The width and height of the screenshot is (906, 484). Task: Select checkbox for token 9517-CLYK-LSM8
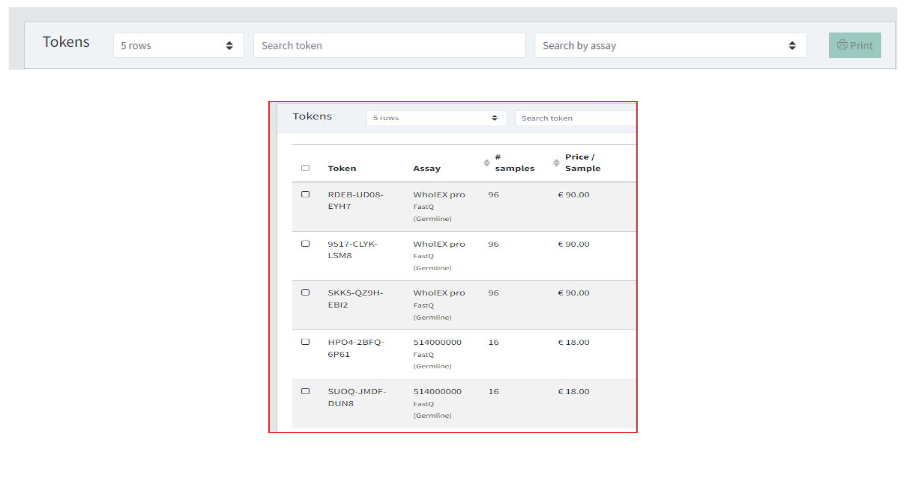coord(305,244)
